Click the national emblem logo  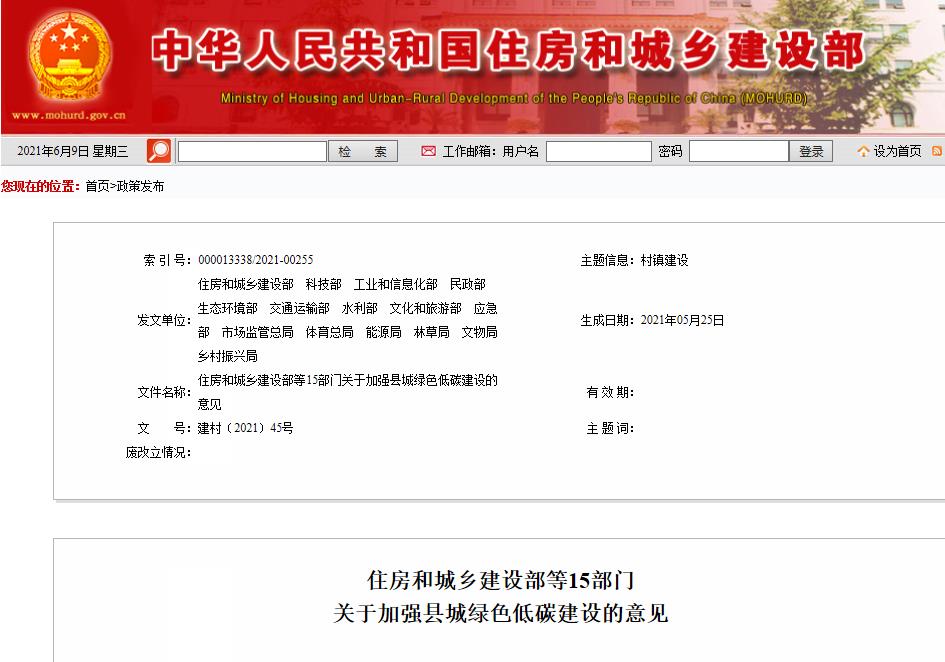click(x=69, y=55)
